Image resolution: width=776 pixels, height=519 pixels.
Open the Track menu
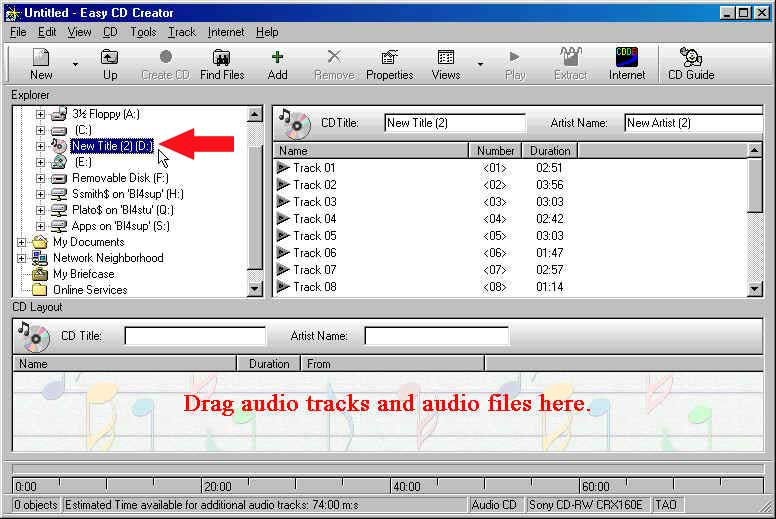point(182,32)
